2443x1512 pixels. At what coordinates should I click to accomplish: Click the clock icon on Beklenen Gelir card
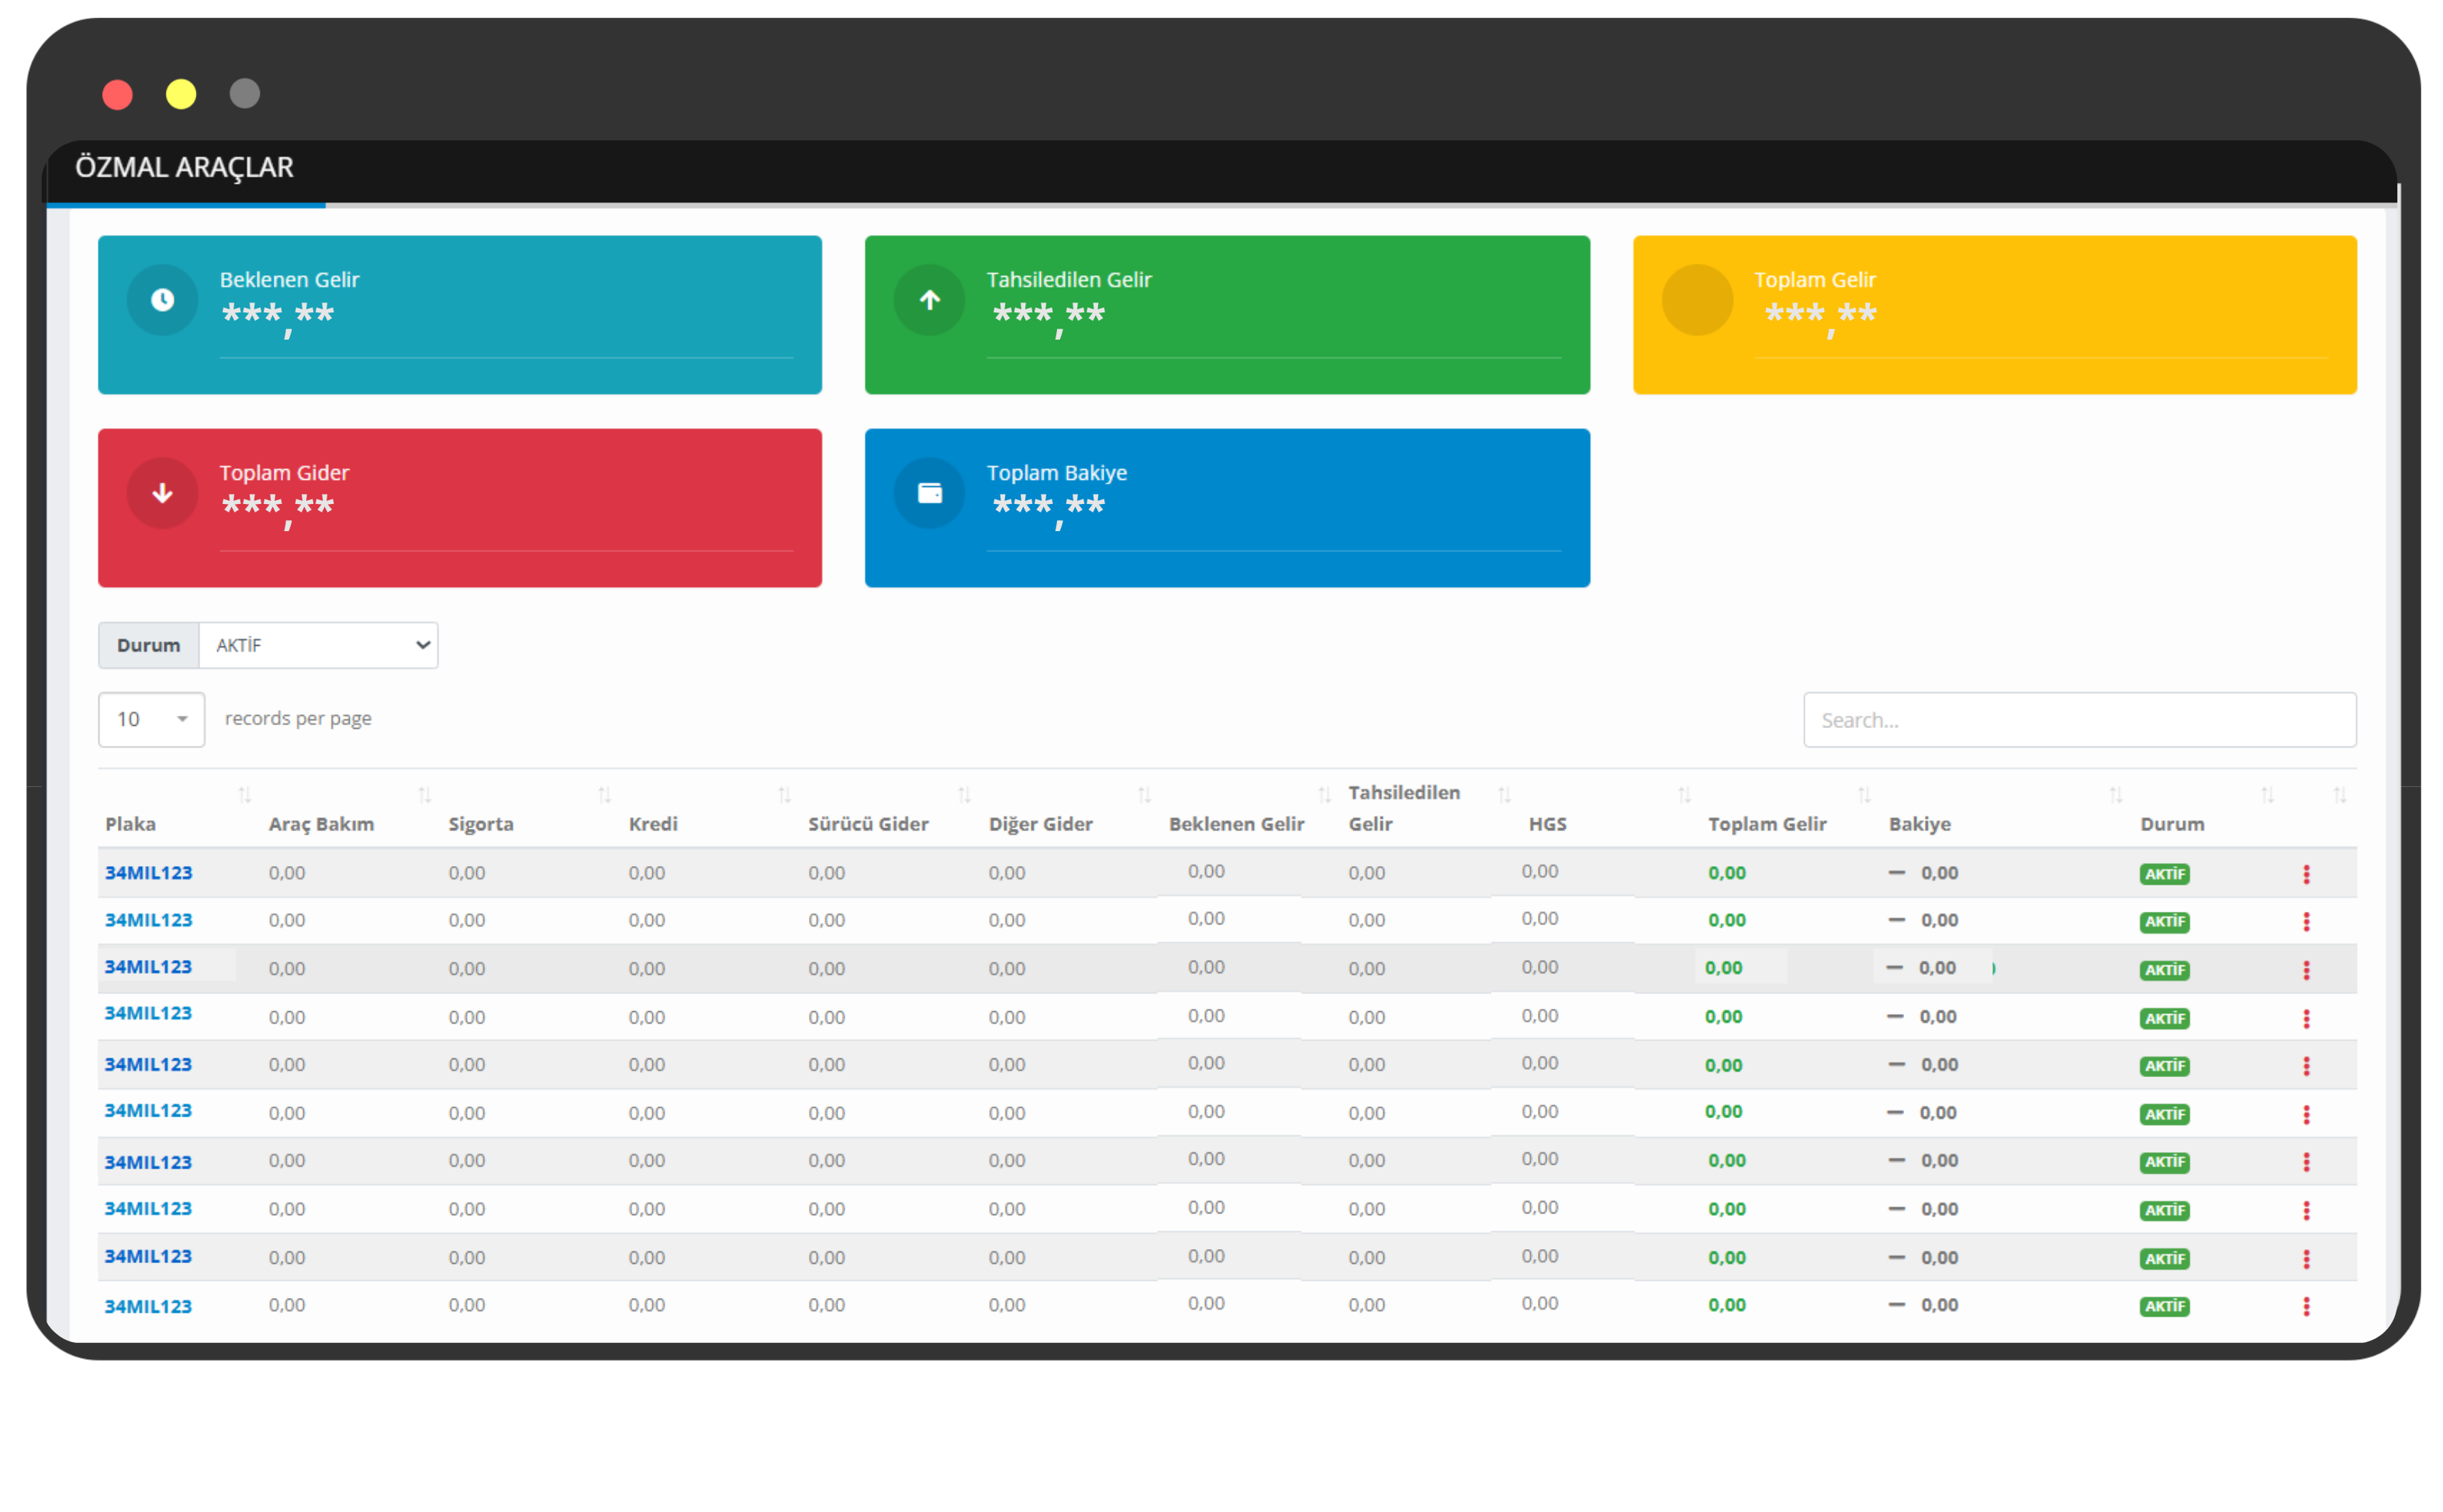[x=162, y=300]
